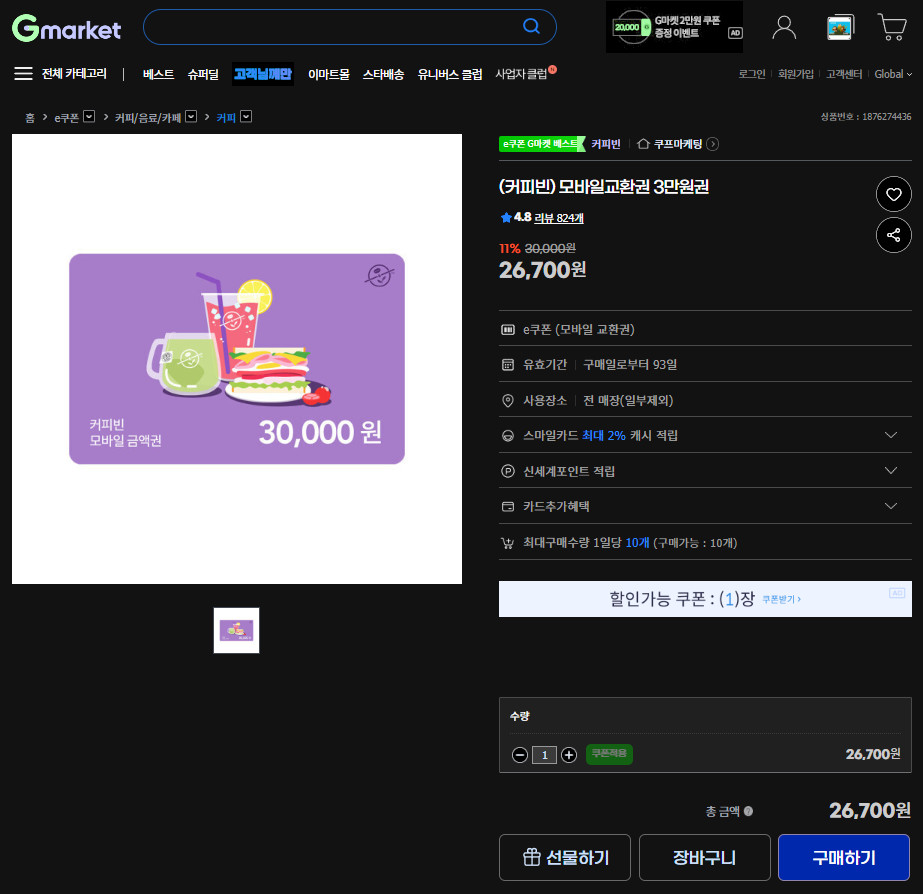Open the 베스트 menu item
Image resolution: width=923 pixels, height=894 pixels.
coord(157,74)
